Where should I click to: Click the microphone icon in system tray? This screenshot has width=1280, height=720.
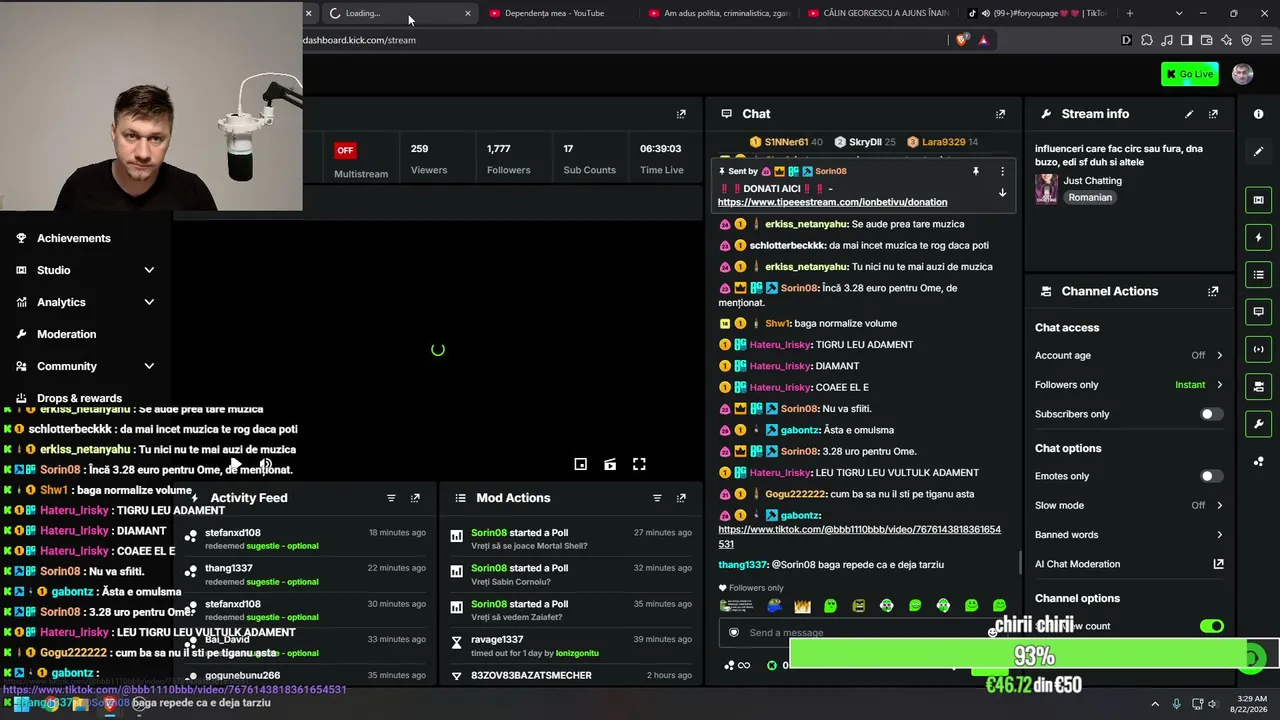point(1176,704)
